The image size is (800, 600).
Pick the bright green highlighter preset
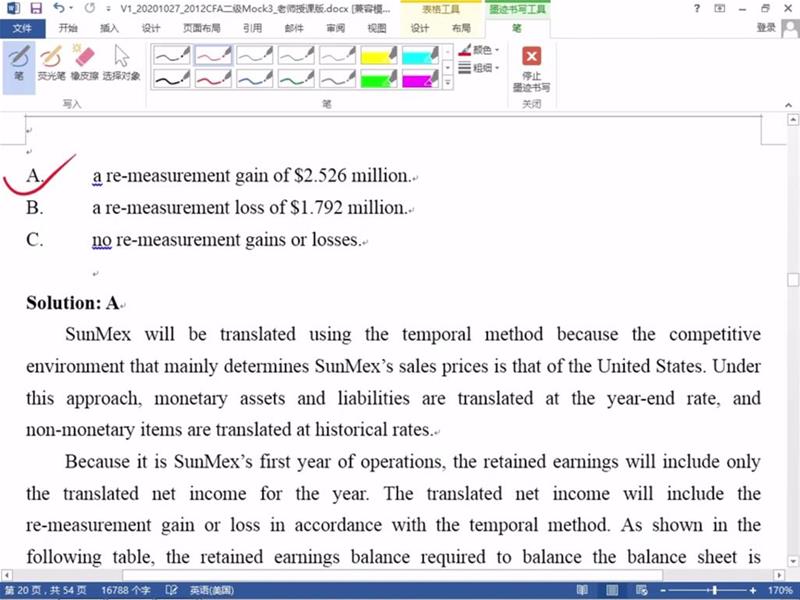[x=379, y=79]
